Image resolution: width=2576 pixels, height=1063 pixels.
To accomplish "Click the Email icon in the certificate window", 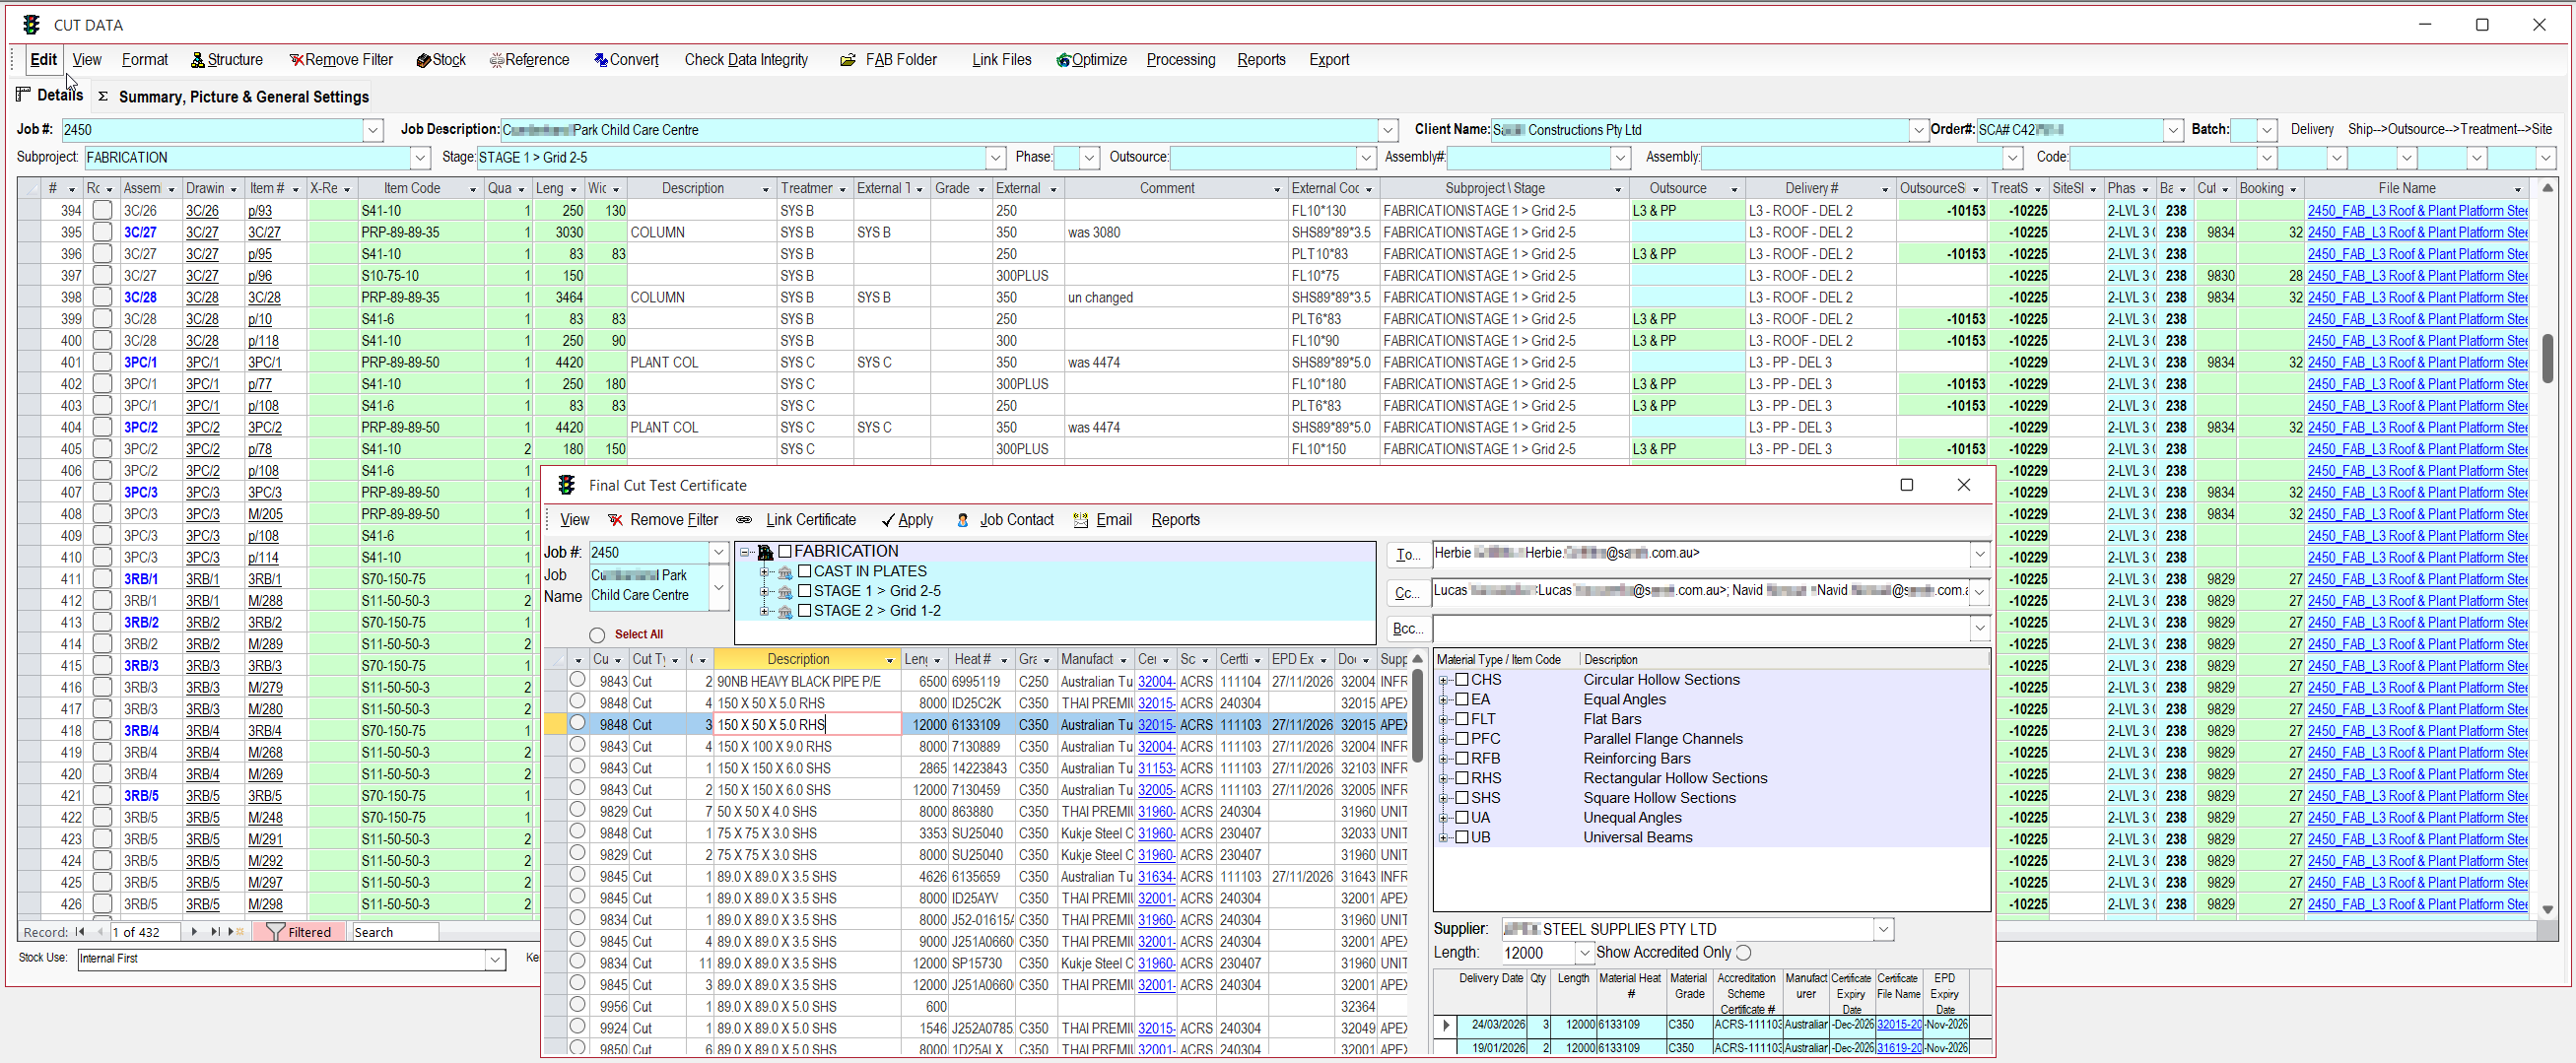I will tap(1081, 520).
